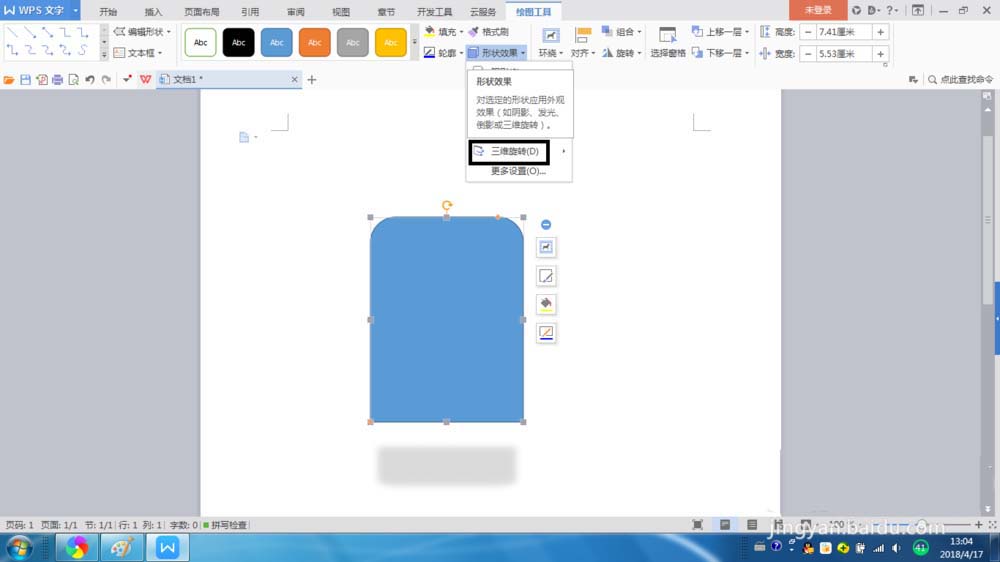Open file with the folder icon
Screen dimensions: 1000x562
coord(9,80)
